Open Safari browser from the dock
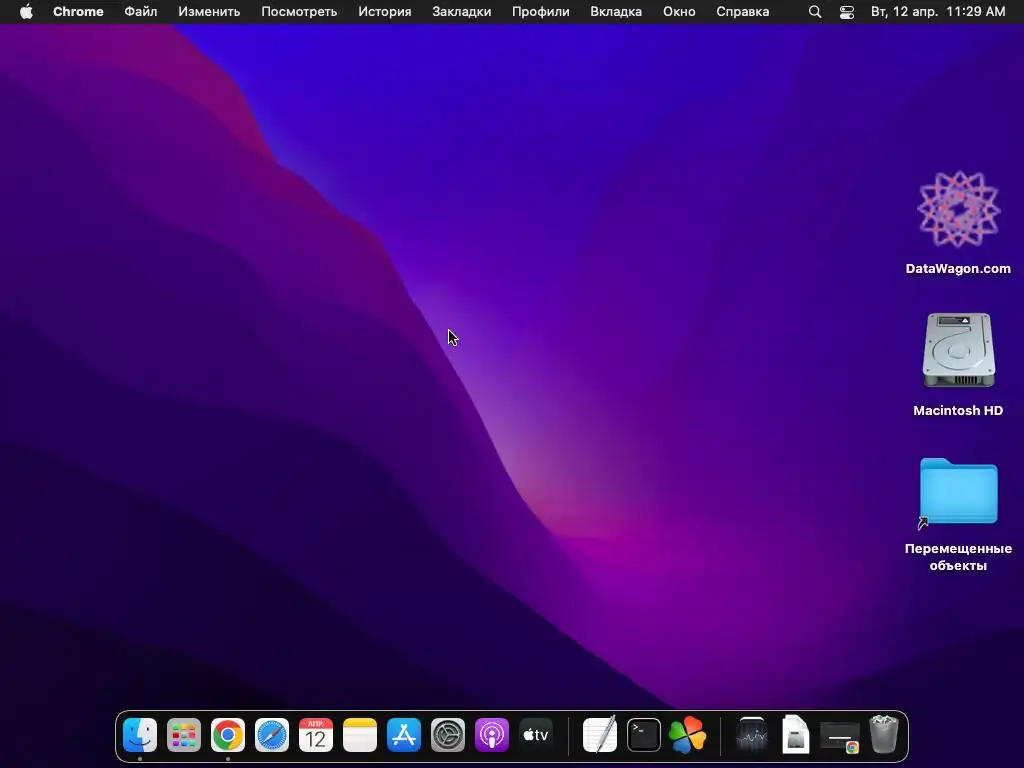Screen dimensions: 1024x768 (272, 735)
